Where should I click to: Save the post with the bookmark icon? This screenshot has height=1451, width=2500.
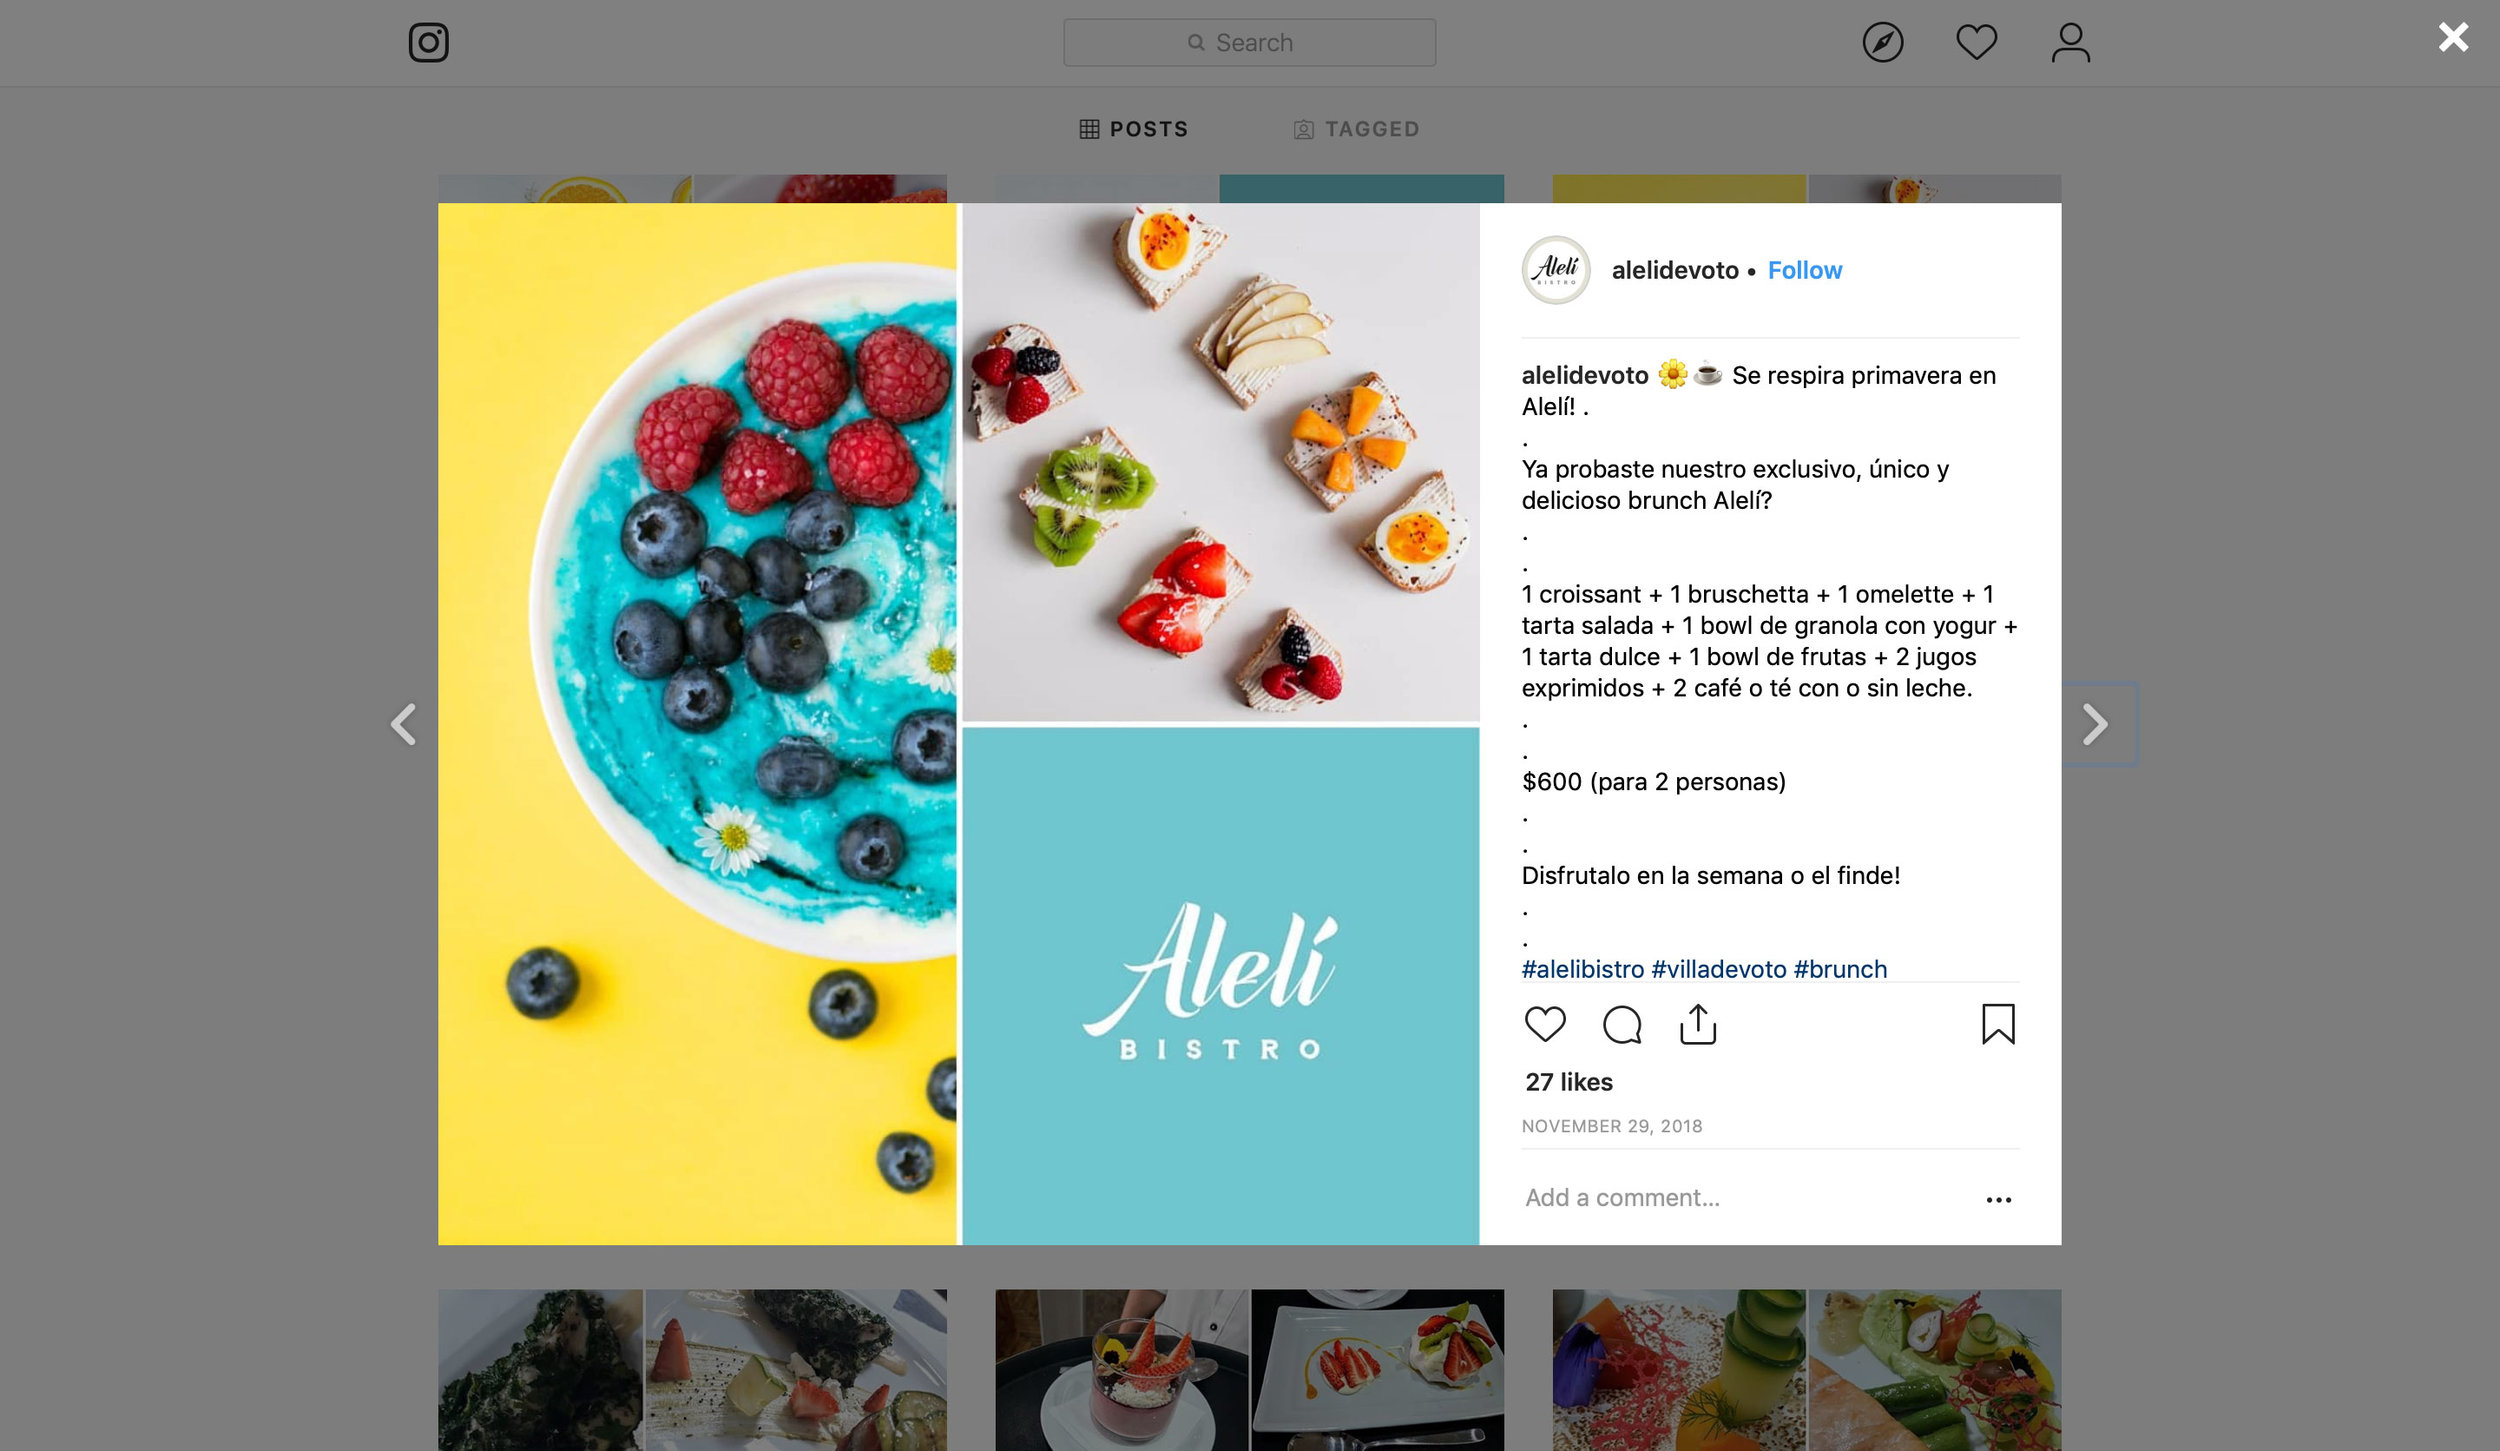1998,1024
